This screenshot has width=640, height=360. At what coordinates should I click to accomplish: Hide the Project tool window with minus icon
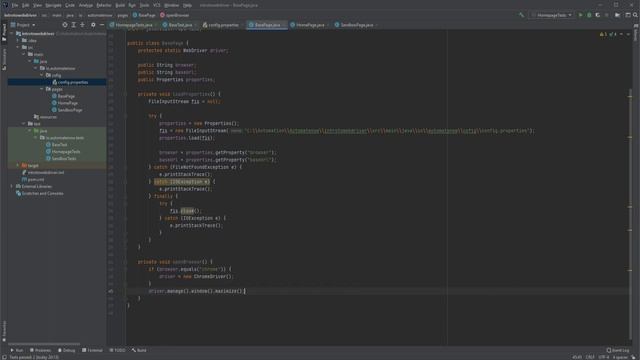pyautogui.click(x=102, y=25)
